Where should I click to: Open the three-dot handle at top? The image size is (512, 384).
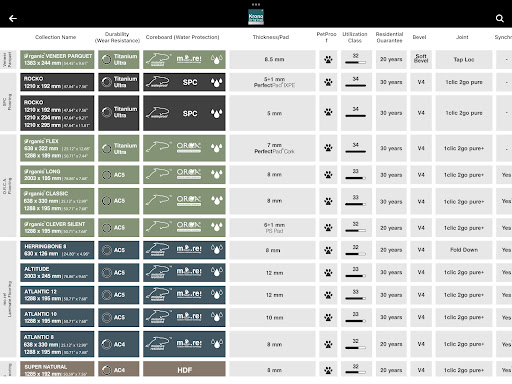pos(256,4)
